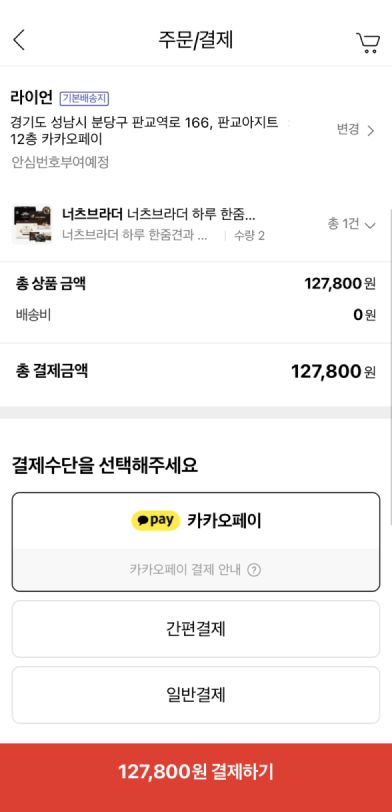This screenshot has width=392, height=812.
Task: Choose 간편결제 payment option
Action: pyautogui.click(x=196, y=629)
